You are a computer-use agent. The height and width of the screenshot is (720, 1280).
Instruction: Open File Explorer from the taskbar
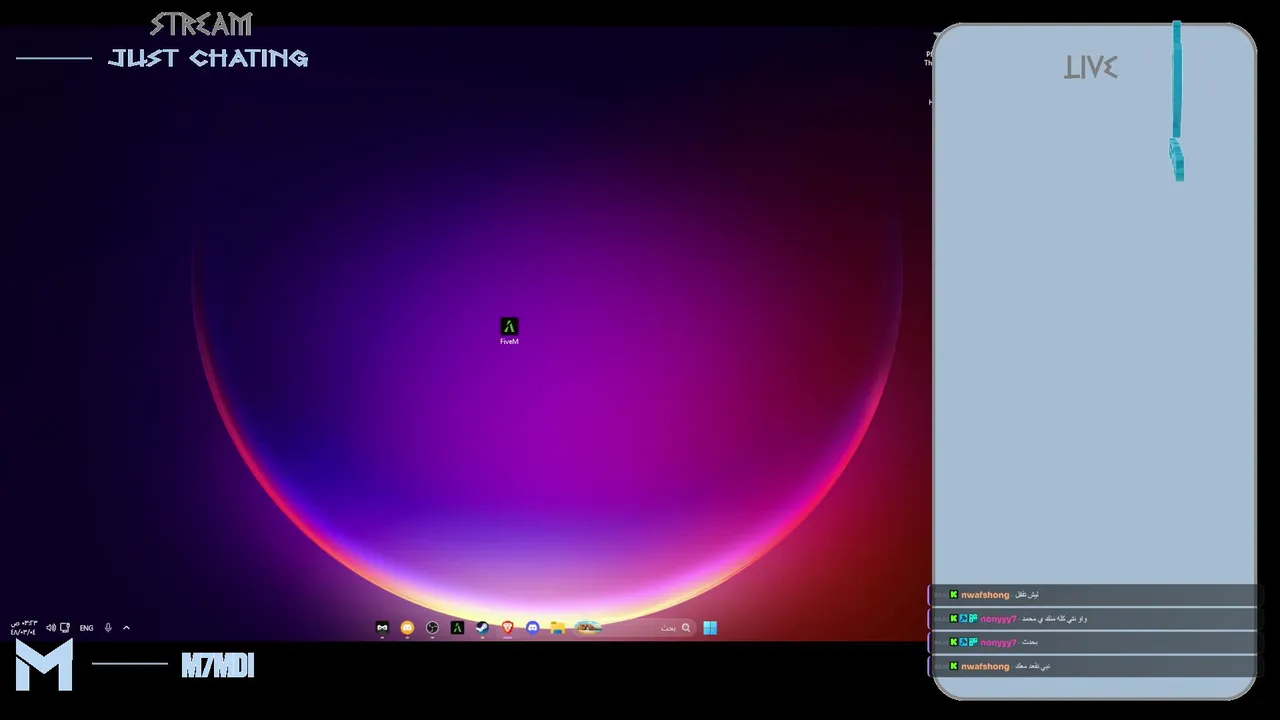558,628
